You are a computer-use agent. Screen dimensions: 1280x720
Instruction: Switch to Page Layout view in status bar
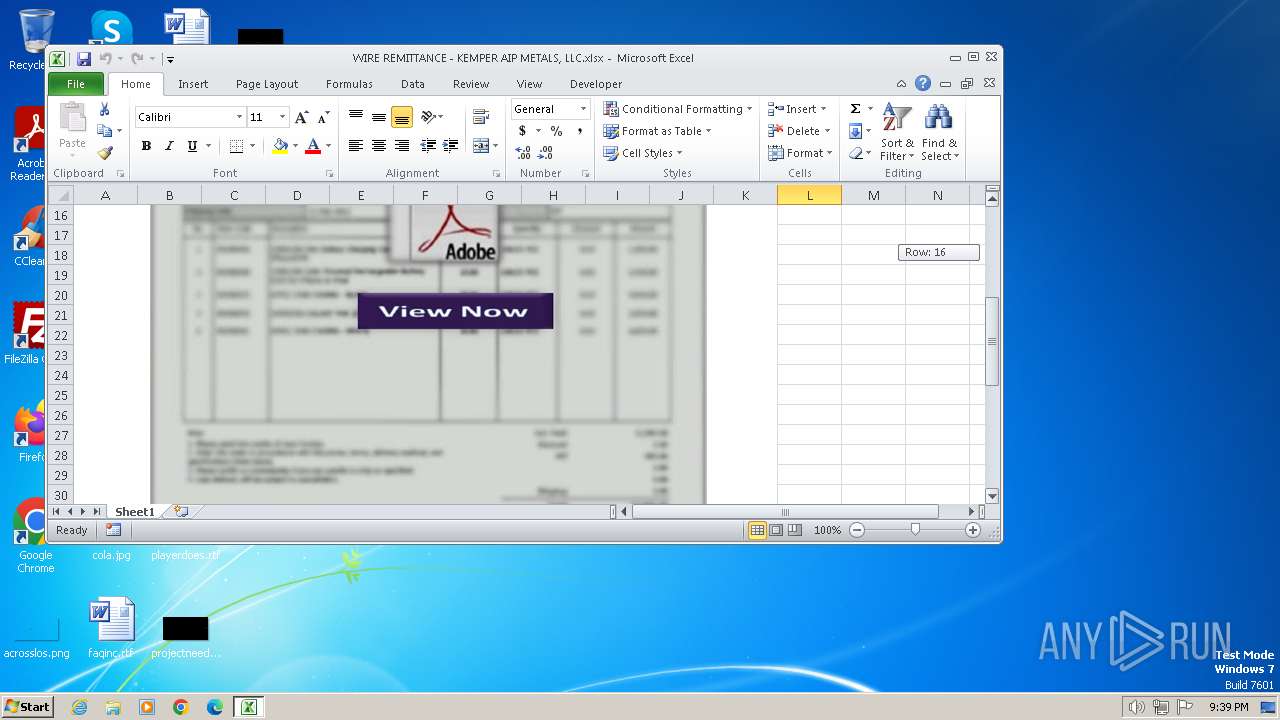[776, 530]
